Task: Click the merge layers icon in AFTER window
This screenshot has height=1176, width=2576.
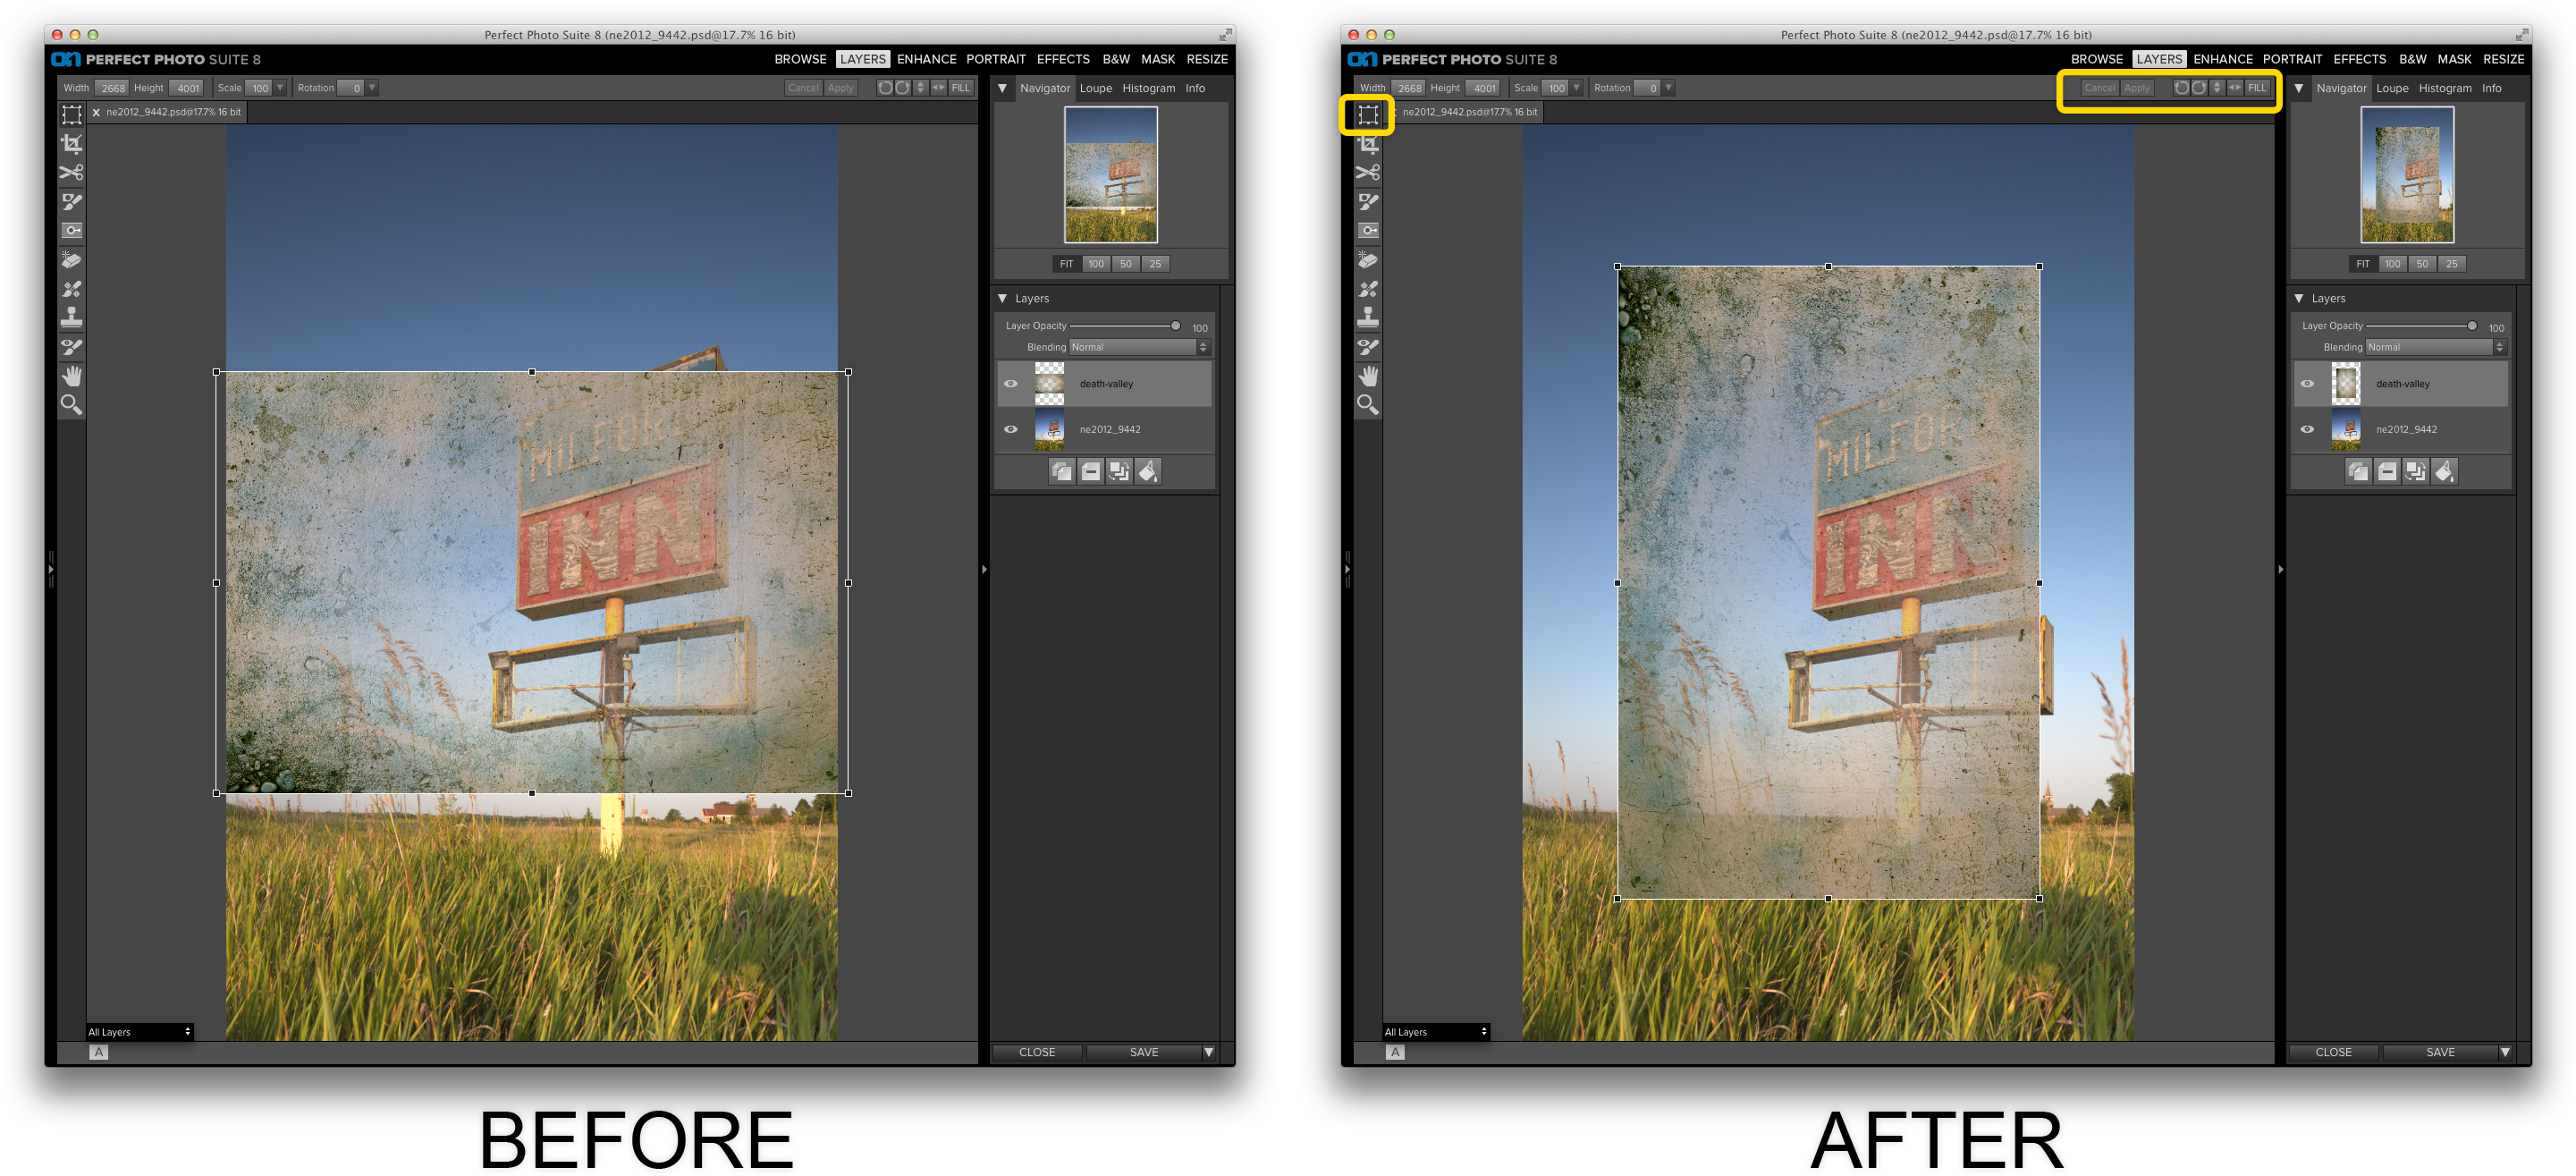Action: pos(2415,472)
